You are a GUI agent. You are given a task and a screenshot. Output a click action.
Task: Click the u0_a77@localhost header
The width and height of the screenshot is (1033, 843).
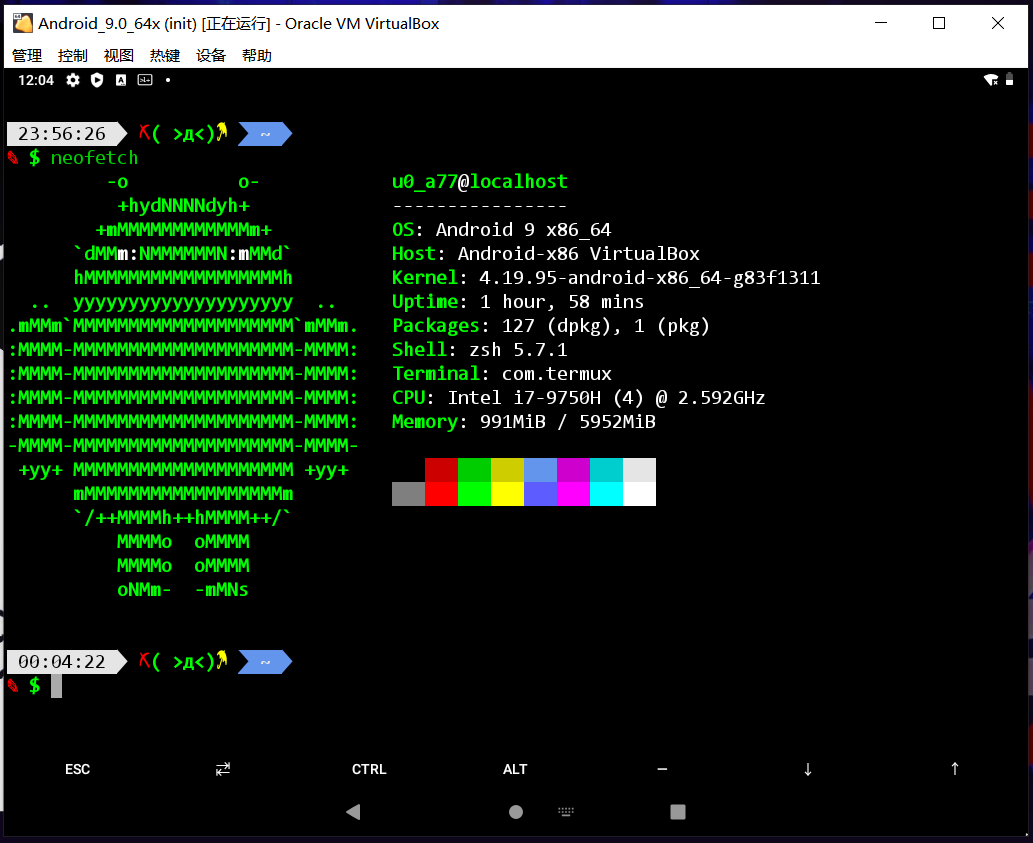pos(480,181)
